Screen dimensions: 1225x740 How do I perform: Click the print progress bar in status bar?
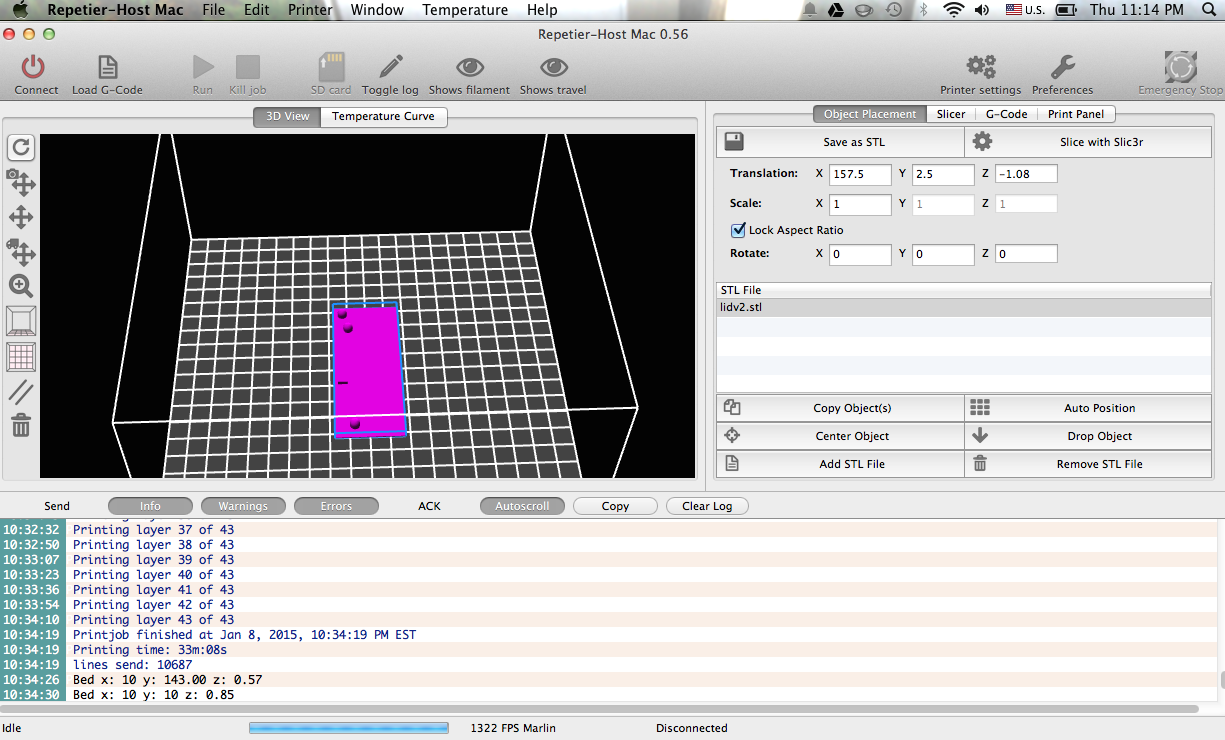(x=348, y=728)
